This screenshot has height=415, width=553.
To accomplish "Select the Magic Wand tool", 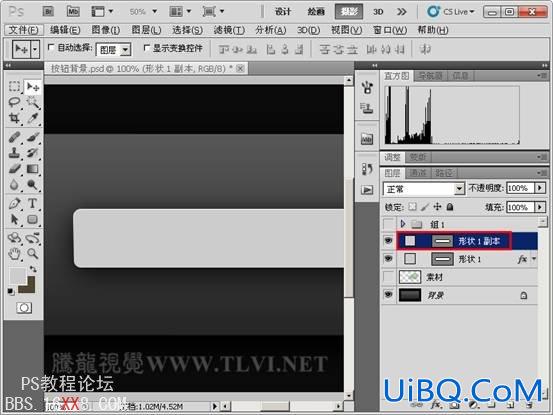I will pyautogui.click(x=33, y=102).
